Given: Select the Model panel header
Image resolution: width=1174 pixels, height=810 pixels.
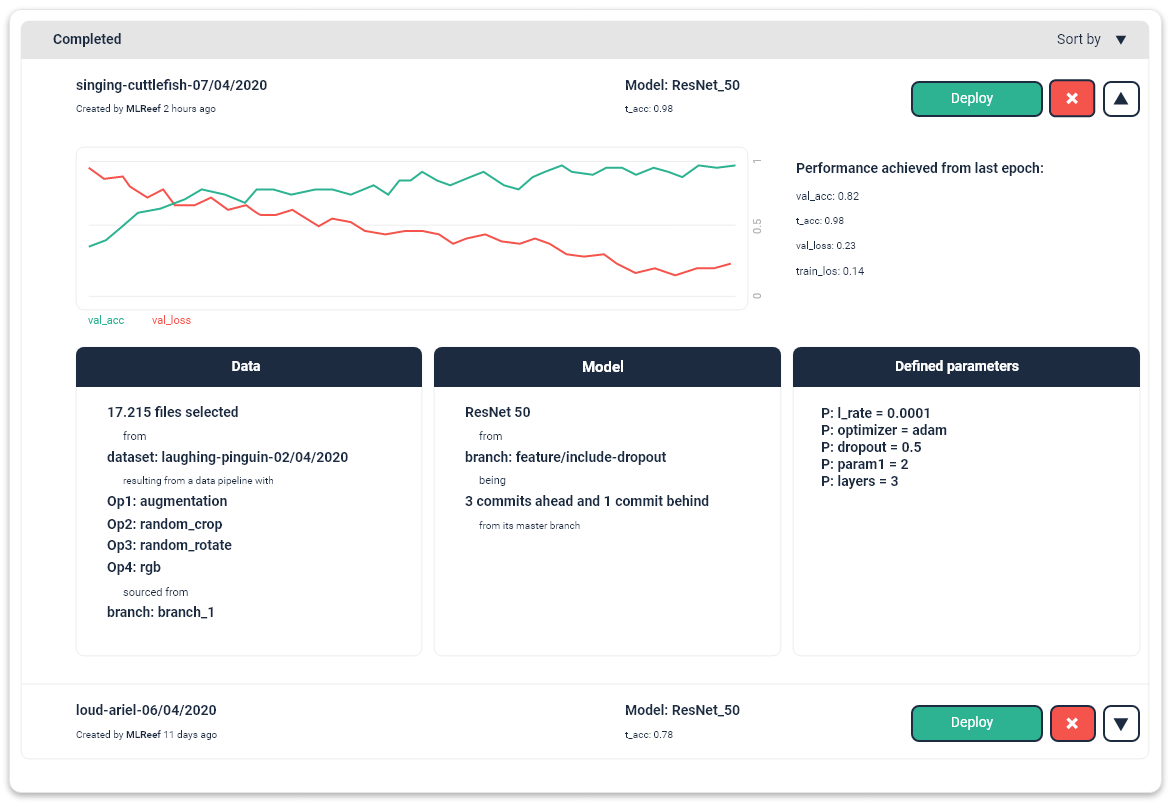Looking at the screenshot, I should tap(606, 367).
